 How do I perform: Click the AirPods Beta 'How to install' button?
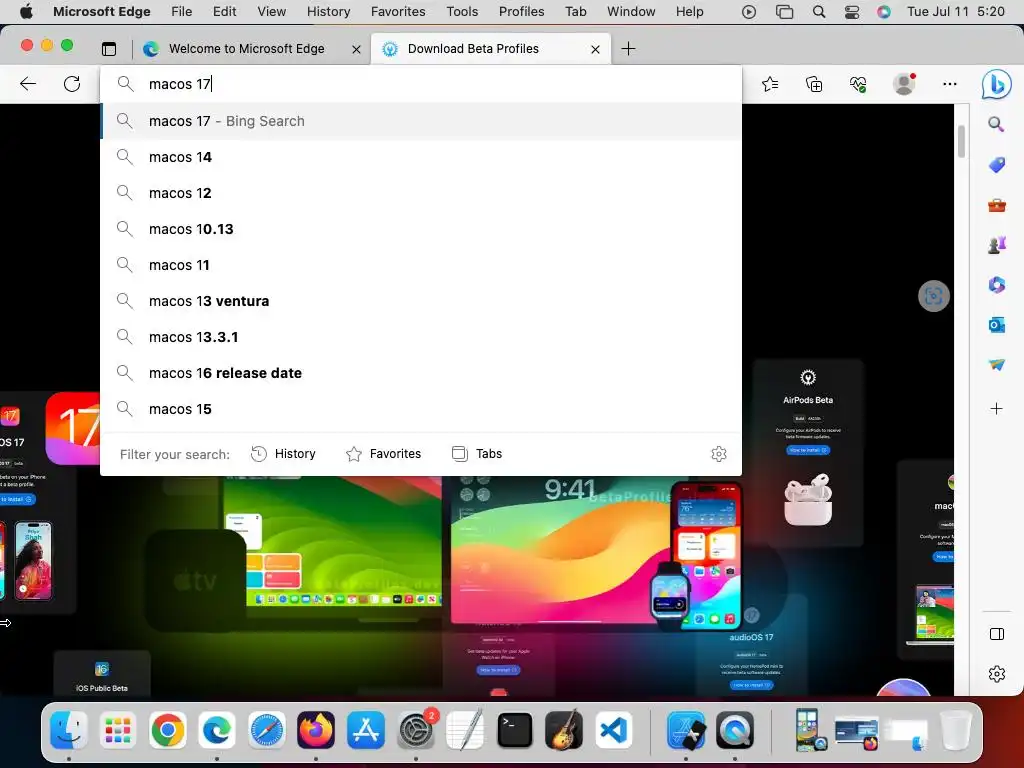[x=808, y=450]
